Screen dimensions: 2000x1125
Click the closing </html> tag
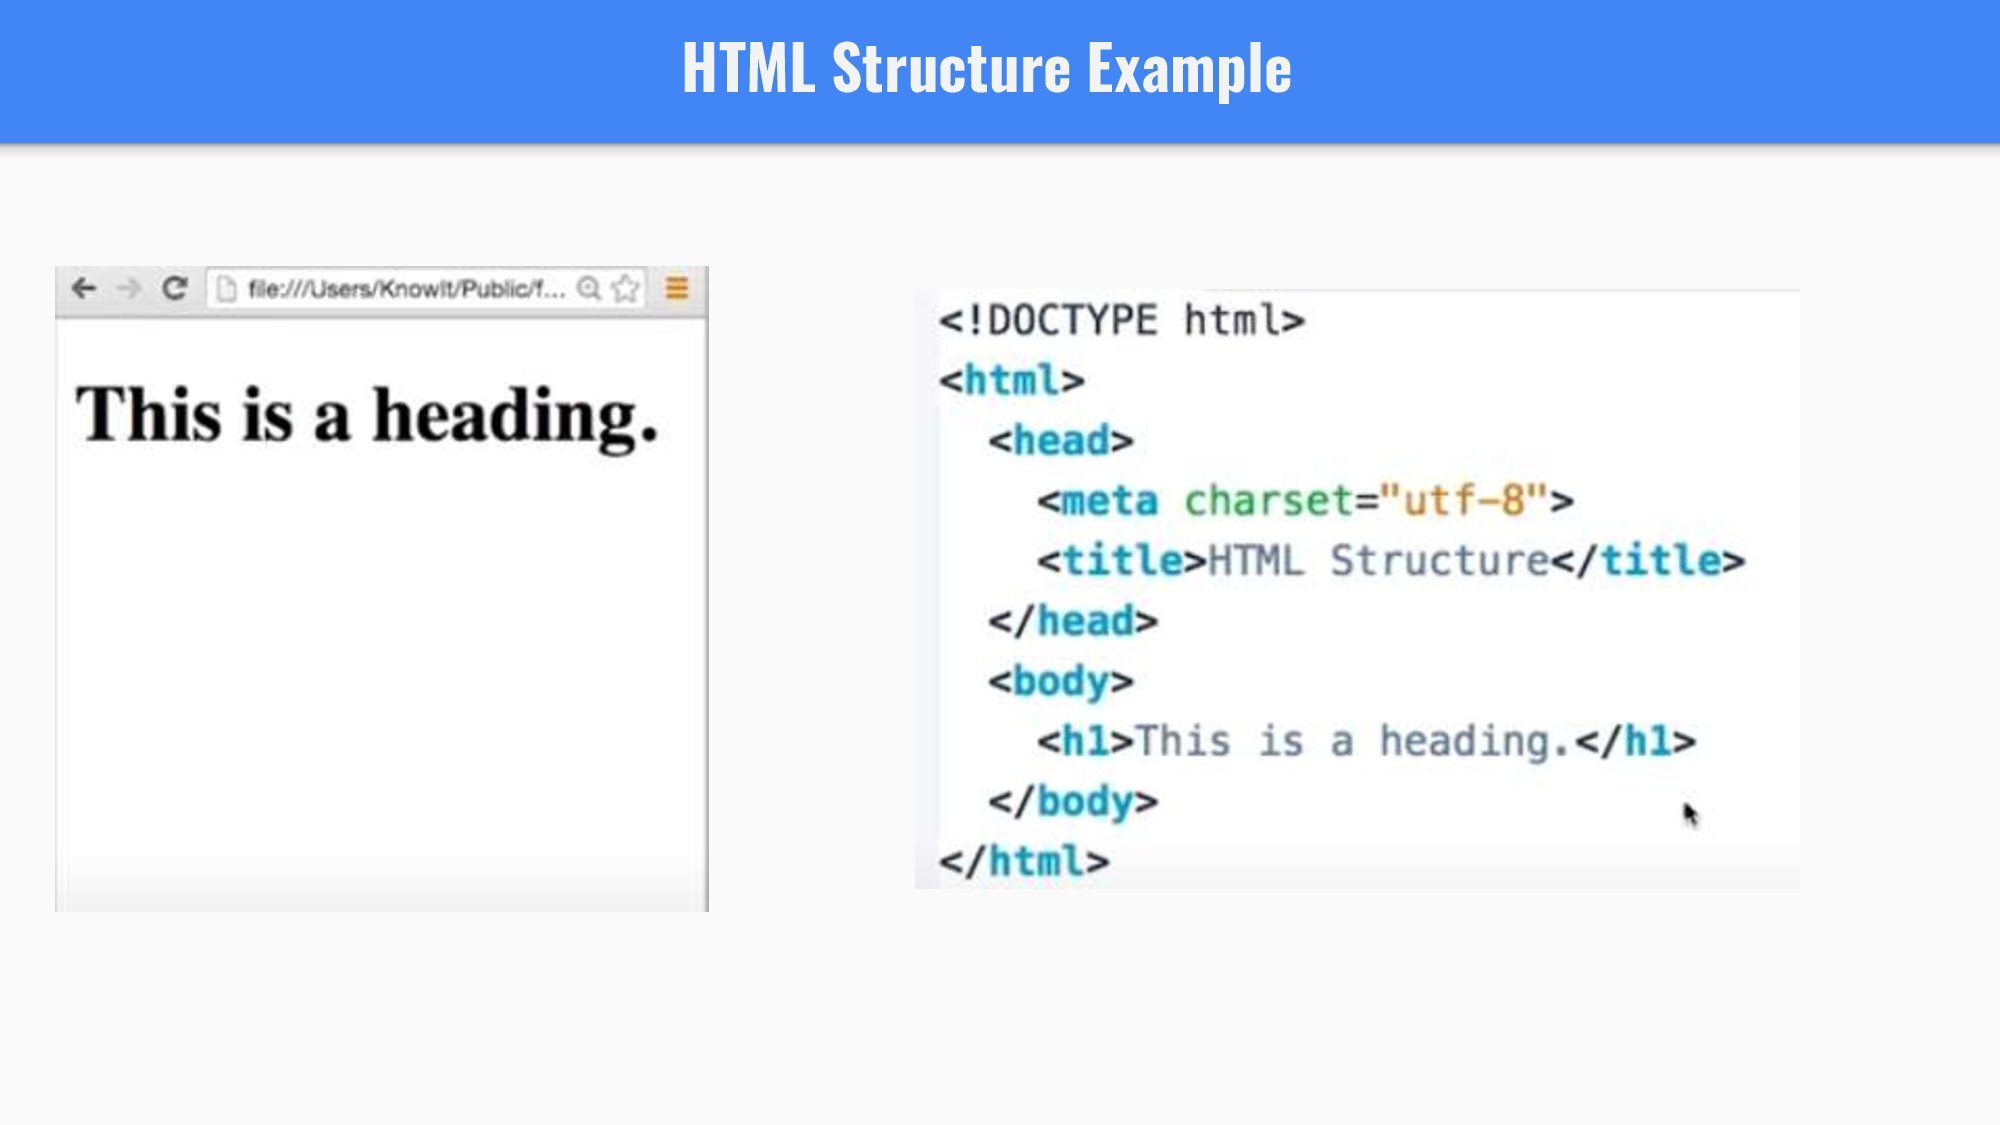tap(1023, 861)
